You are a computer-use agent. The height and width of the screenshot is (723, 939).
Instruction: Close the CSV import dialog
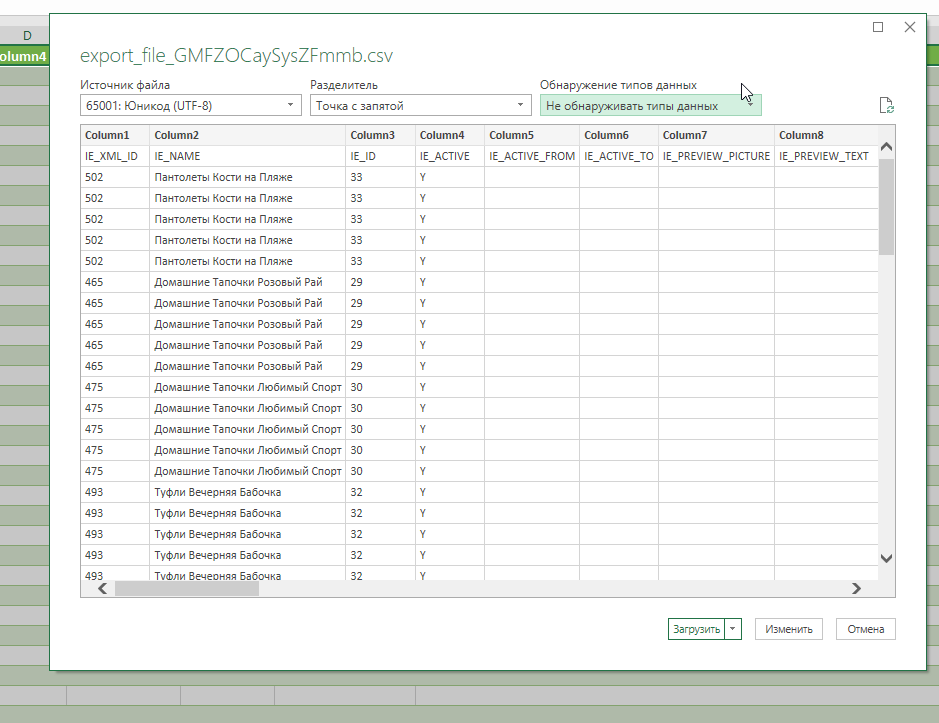click(910, 27)
